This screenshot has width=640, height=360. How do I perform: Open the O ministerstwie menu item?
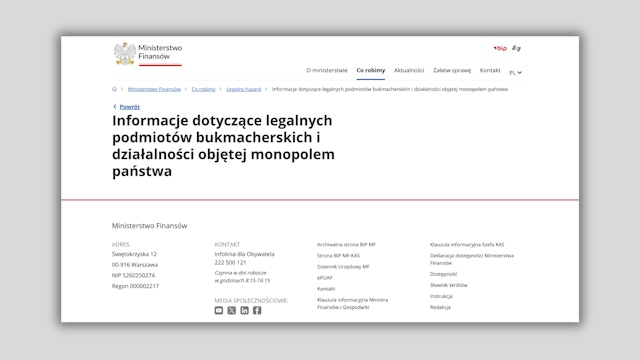pos(327,70)
